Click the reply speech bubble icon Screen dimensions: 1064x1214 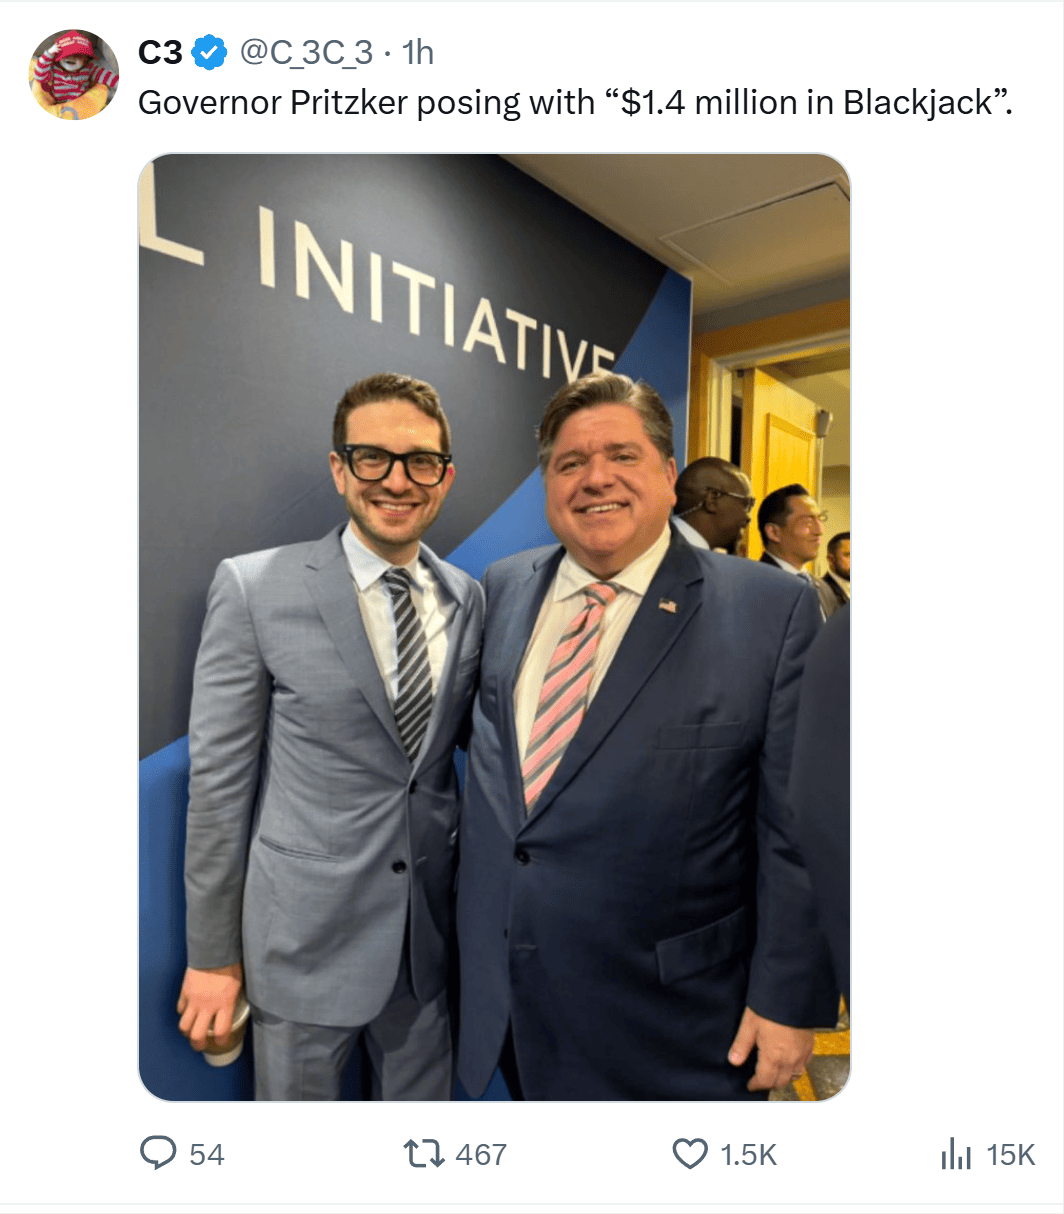pyautogui.click(x=158, y=1154)
